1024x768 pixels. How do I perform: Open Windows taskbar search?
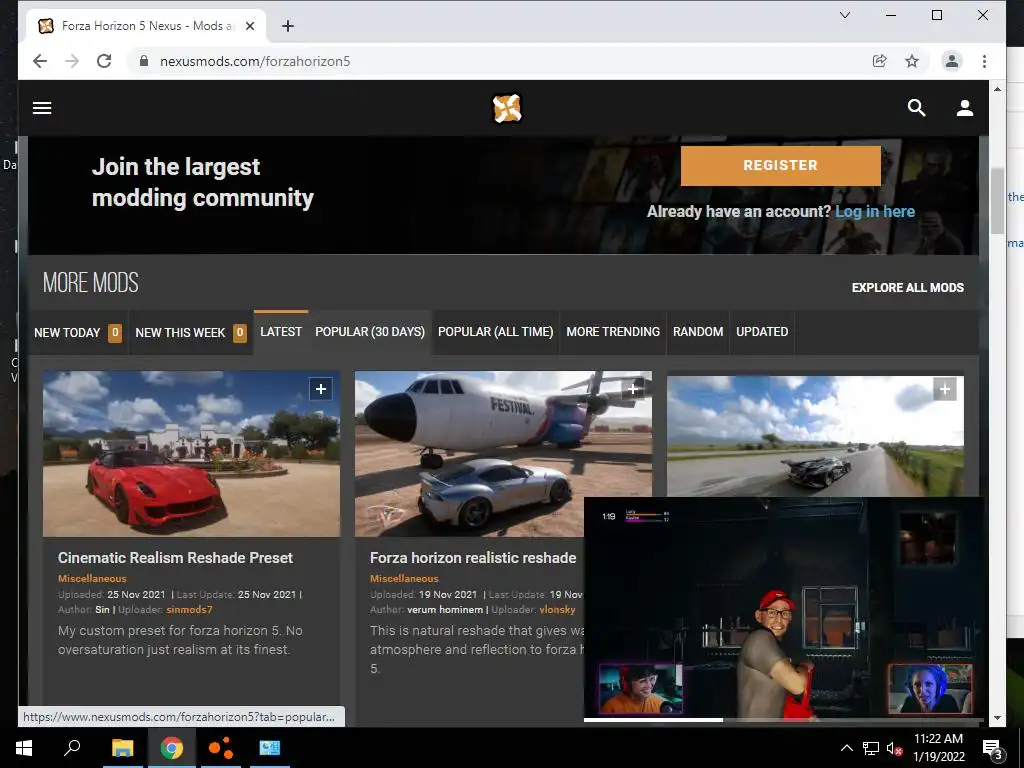(x=72, y=748)
